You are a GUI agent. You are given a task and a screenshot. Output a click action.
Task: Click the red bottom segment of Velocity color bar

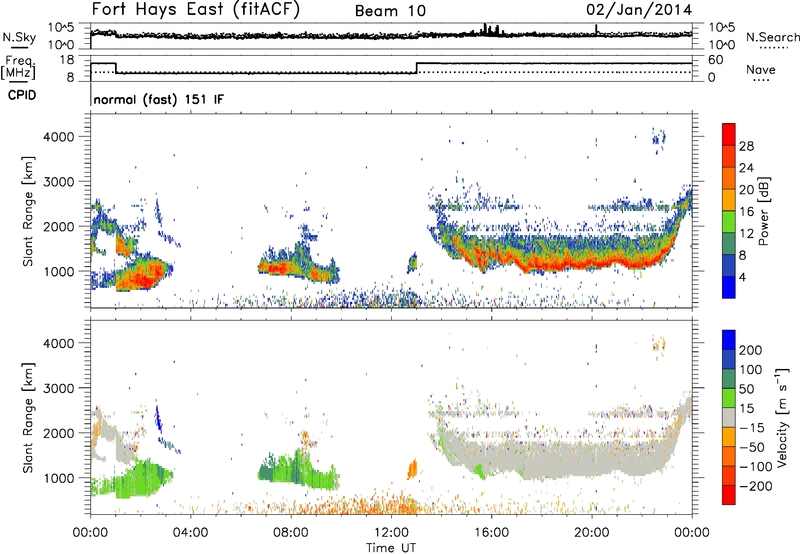[x=729, y=495]
